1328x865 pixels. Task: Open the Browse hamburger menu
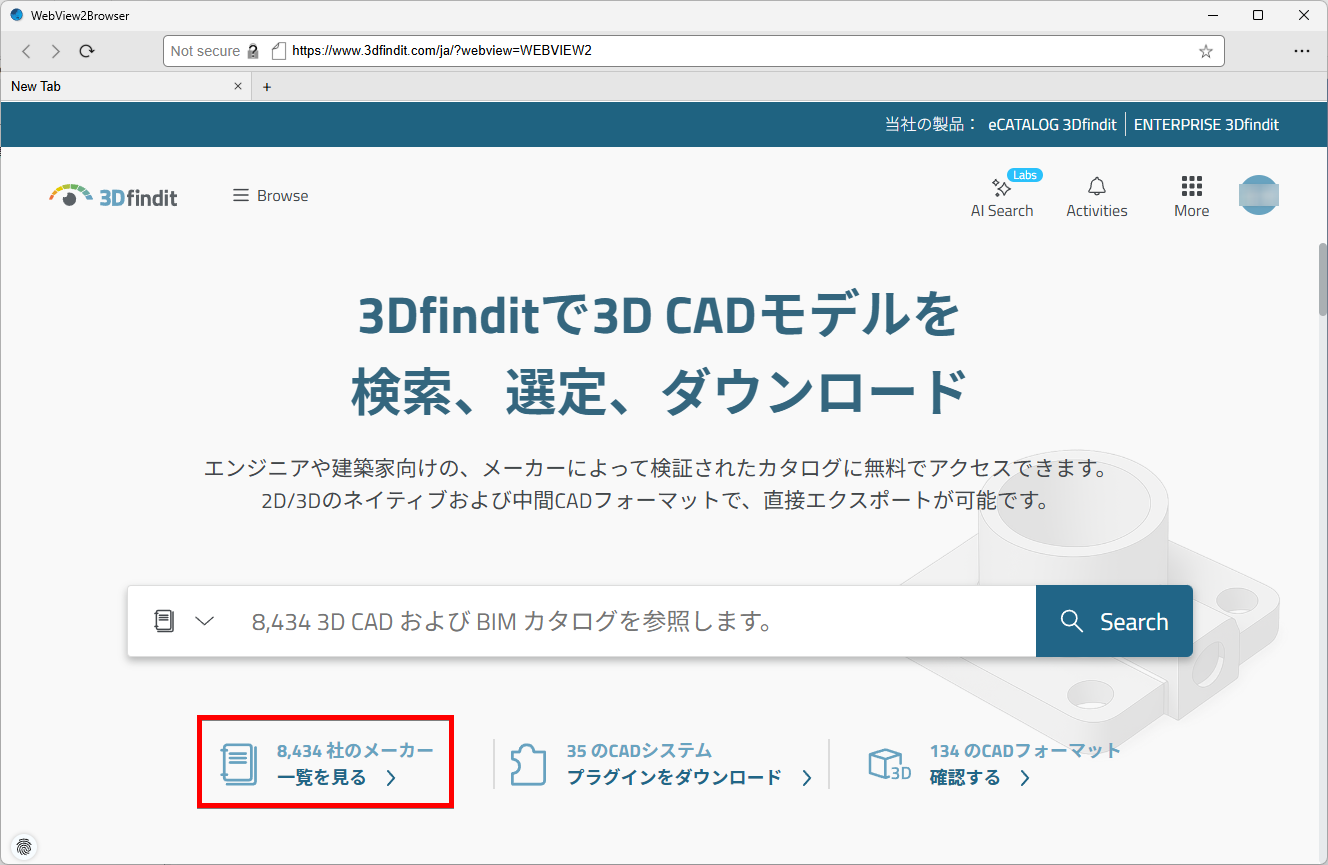[x=270, y=196]
